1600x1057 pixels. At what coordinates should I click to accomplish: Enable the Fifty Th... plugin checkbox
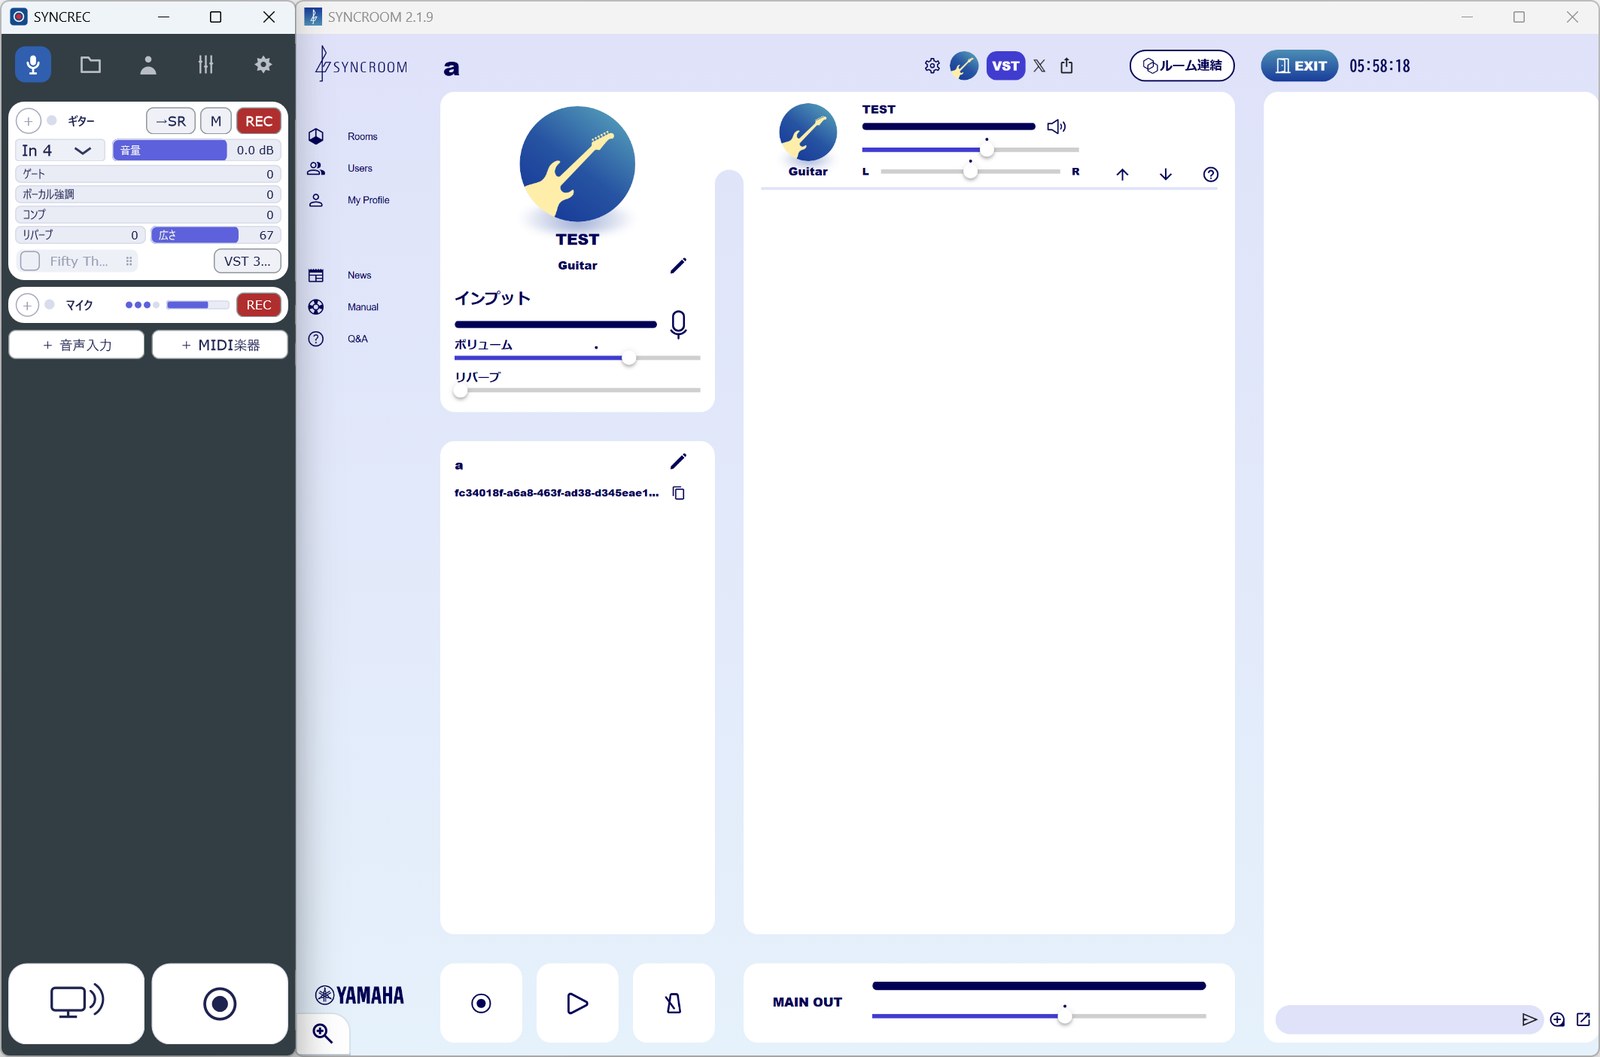click(x=30, y=261)
